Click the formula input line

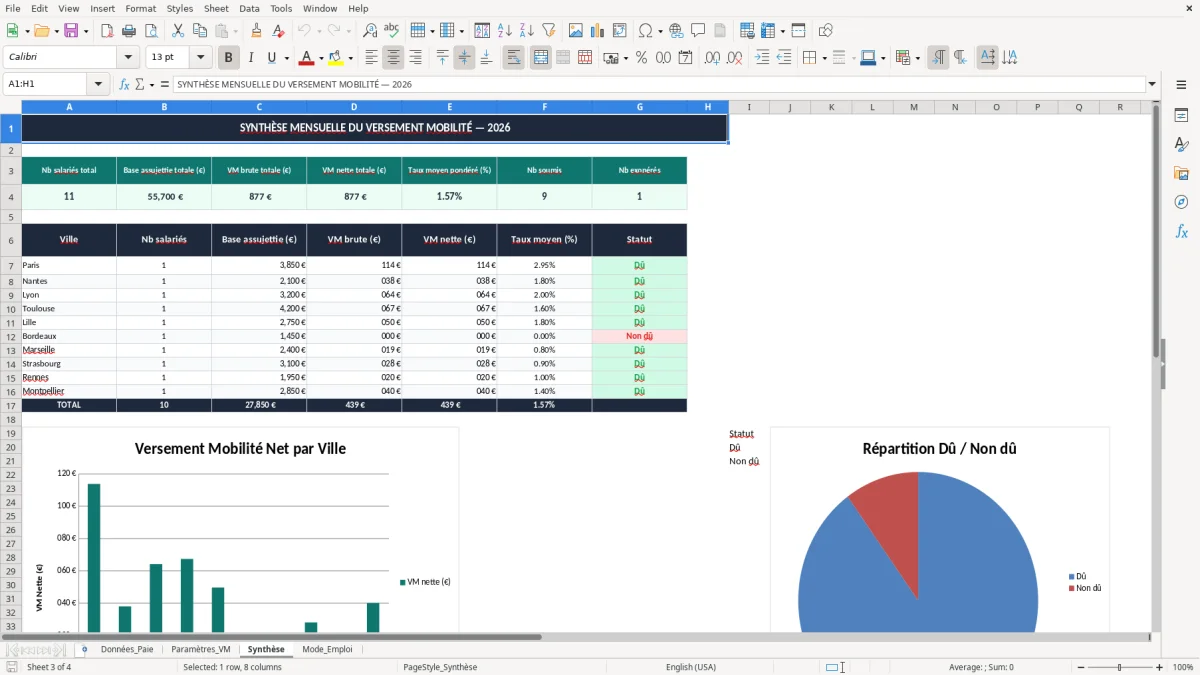[659, 85]
